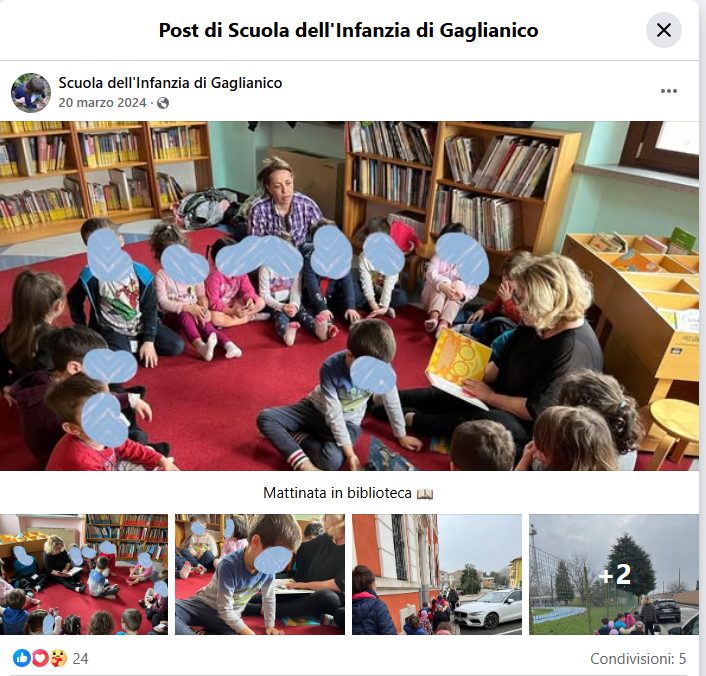Click the red heart reaction icon
Screen dimensions: 706x676
tap(40, 658)
